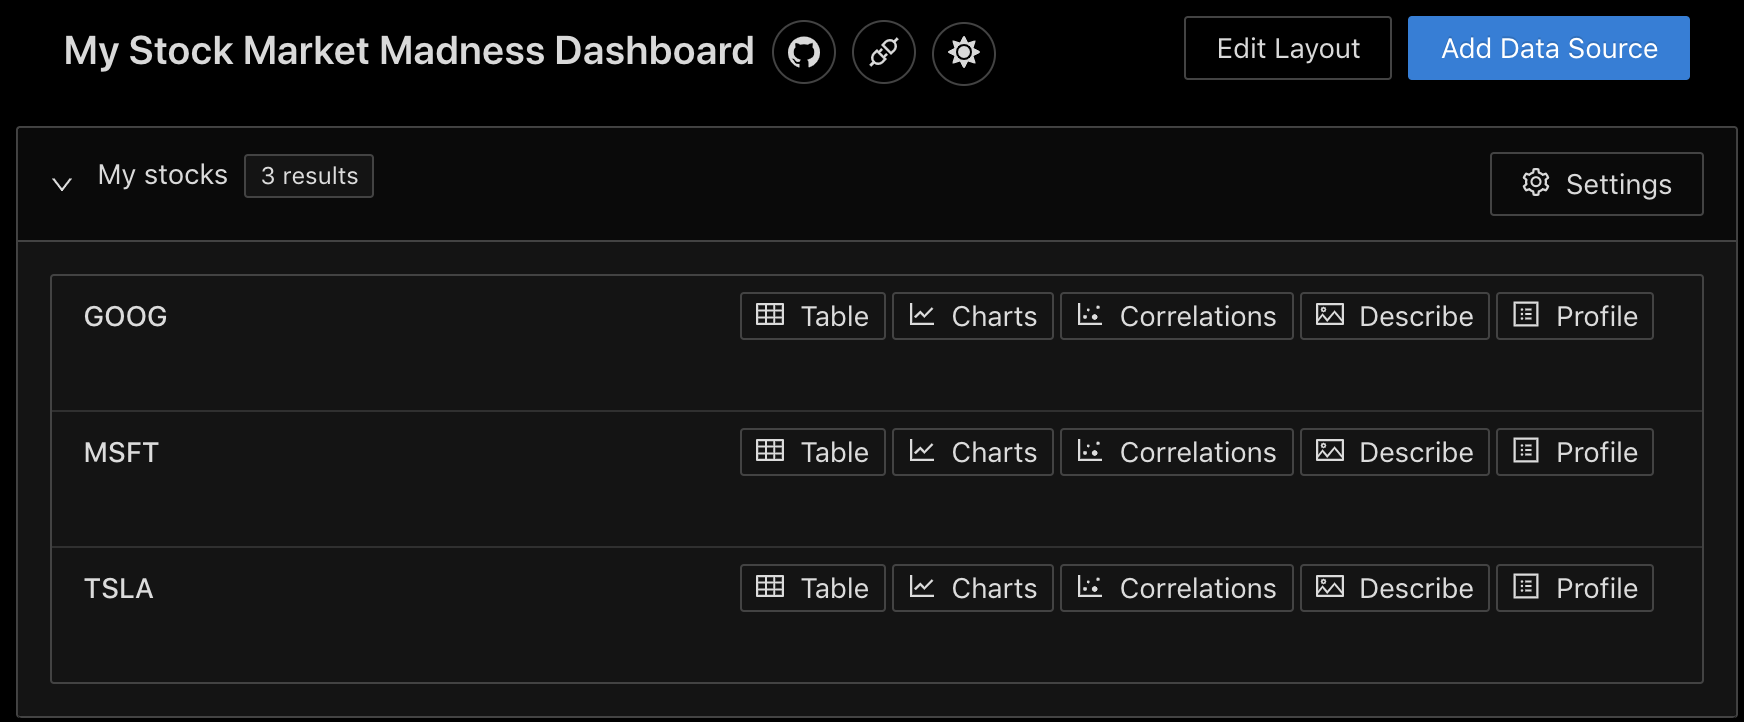The height and width of the screenshot is (722, 1744).
Task: Collapse the My stocks section chevron
Action: tap(62, 184)
